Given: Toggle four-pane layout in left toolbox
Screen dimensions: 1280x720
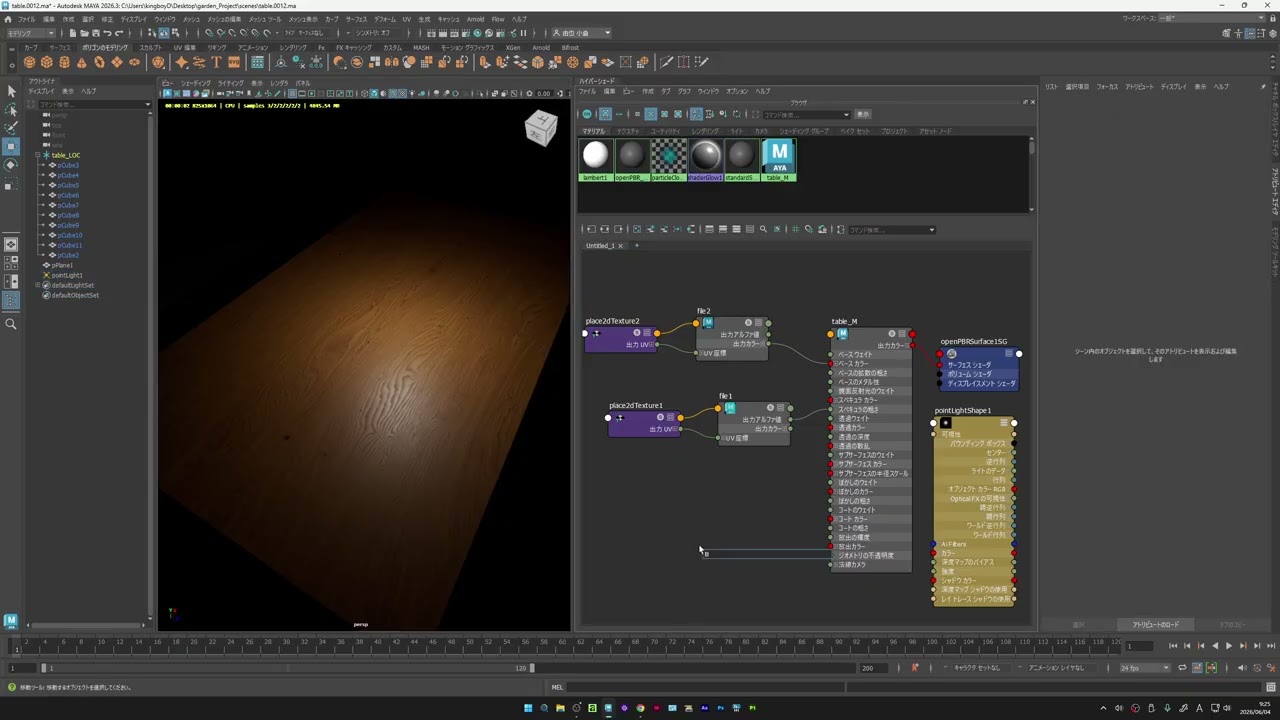Looking at the screenshot, I should (x=11, y=263).
